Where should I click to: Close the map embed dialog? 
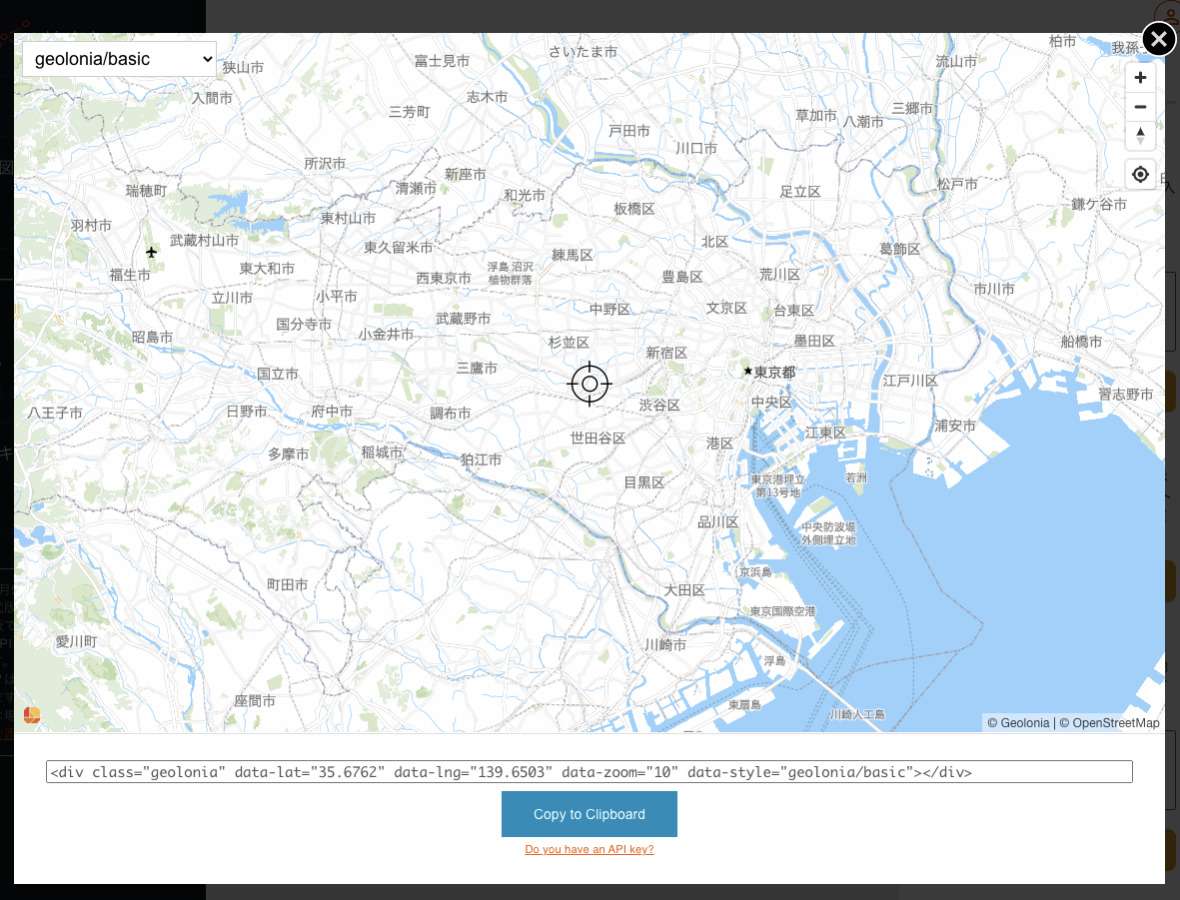coord(1158,40)
